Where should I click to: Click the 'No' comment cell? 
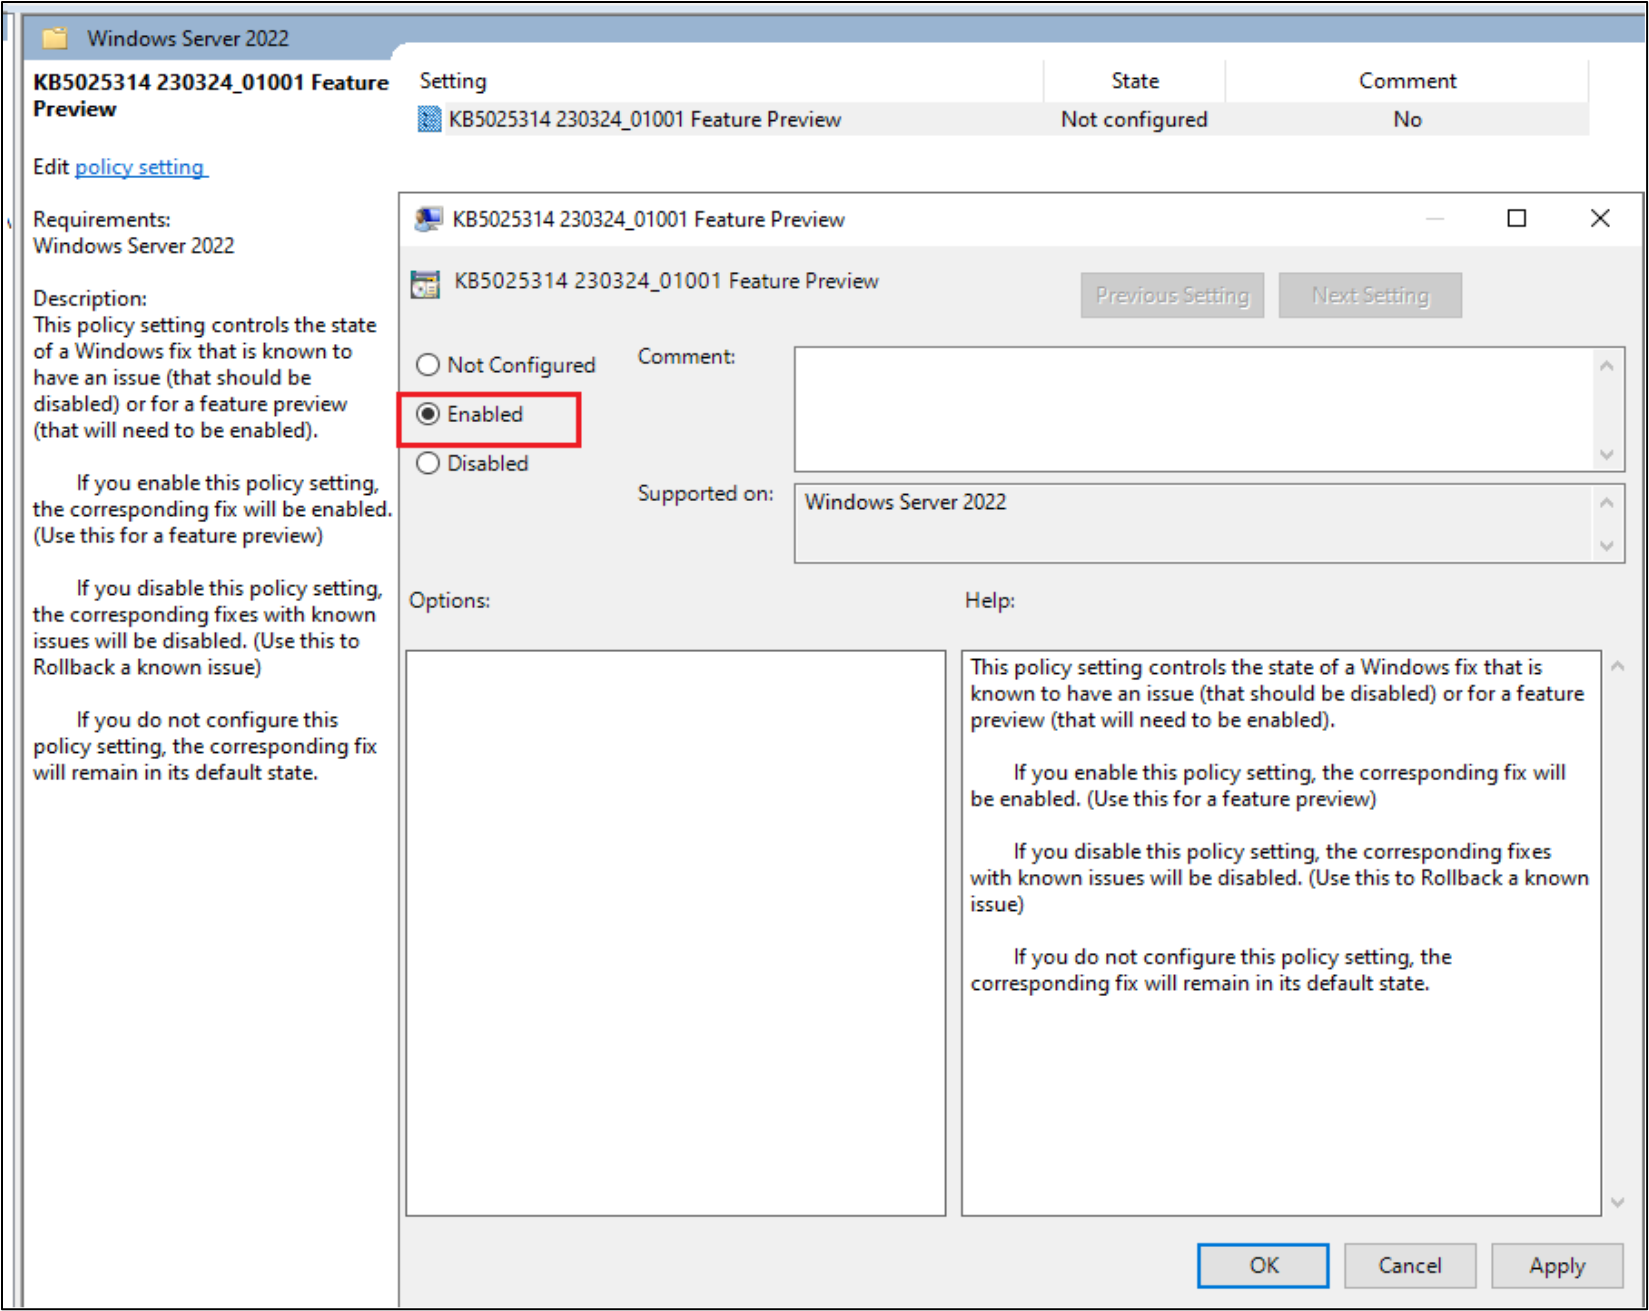click(1407, 120)
